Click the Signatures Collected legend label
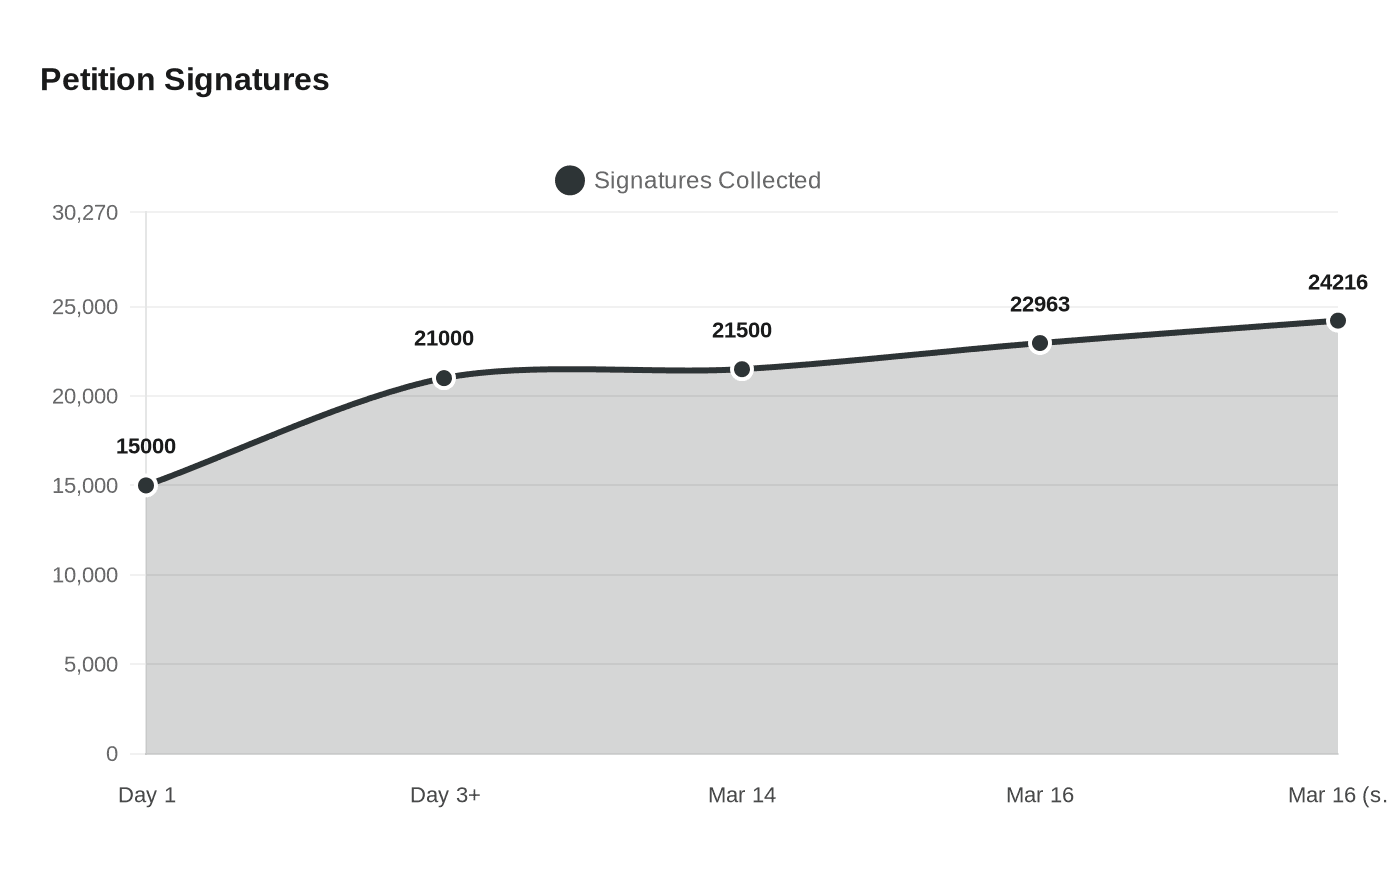 [707, 181]
